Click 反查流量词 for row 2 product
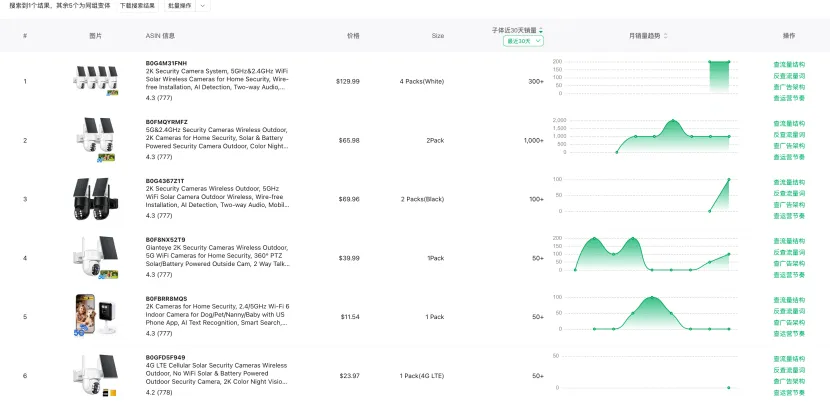Image resolution: width=830 pixels, height=402 pixels. pyautogui.click(x=788, y=134)
